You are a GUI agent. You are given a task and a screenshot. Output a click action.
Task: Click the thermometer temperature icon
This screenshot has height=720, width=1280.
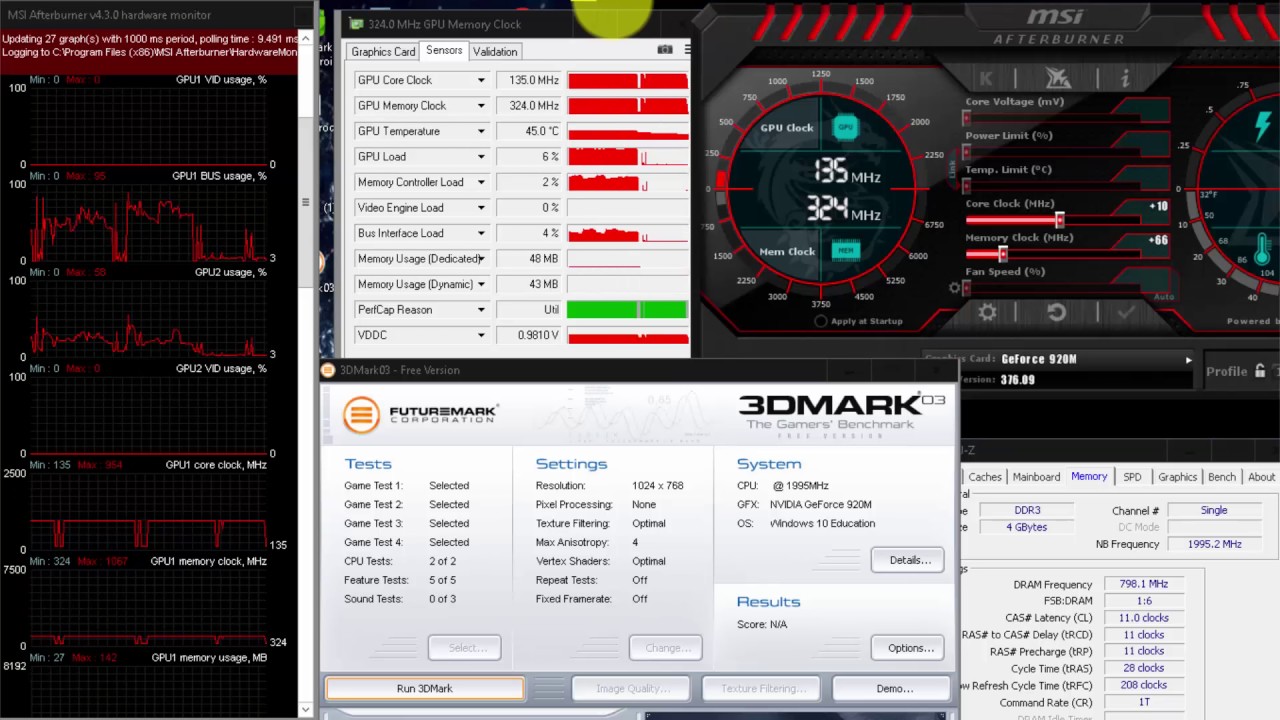1262,248
